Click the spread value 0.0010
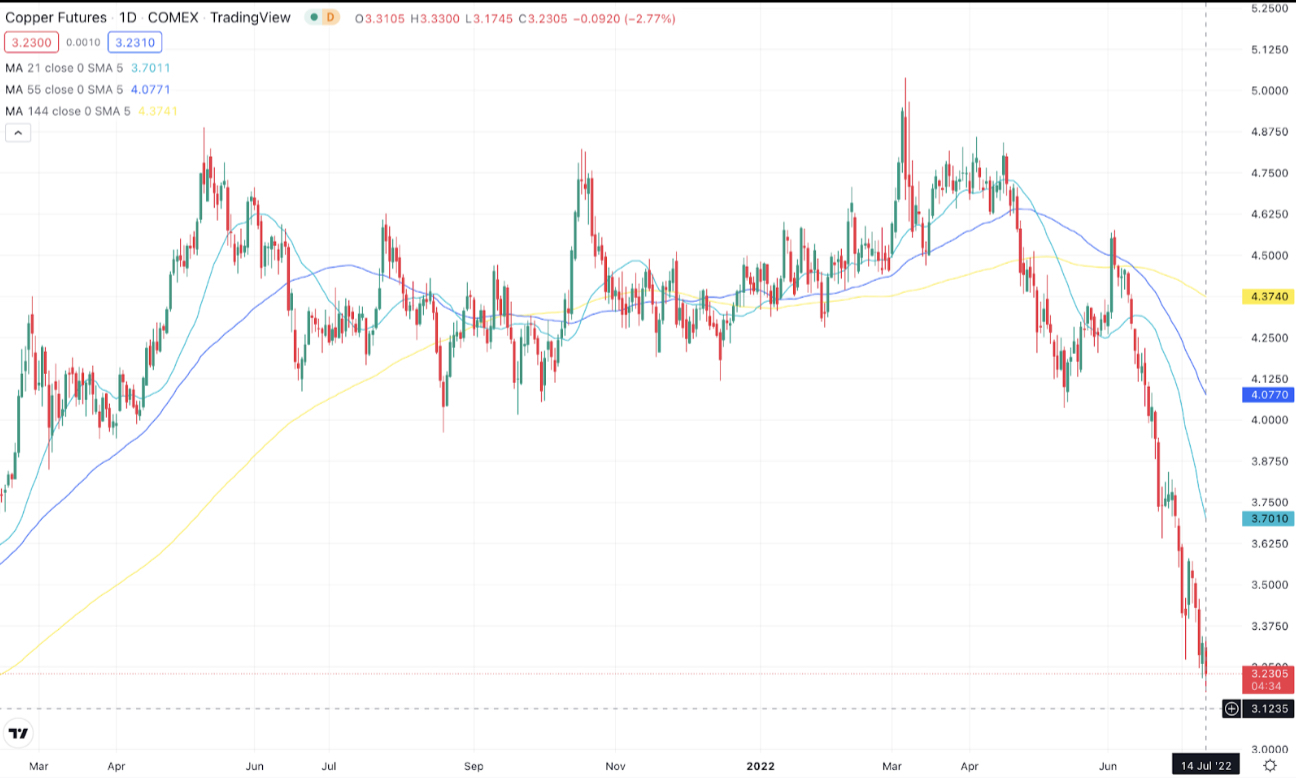 [82, 42]
